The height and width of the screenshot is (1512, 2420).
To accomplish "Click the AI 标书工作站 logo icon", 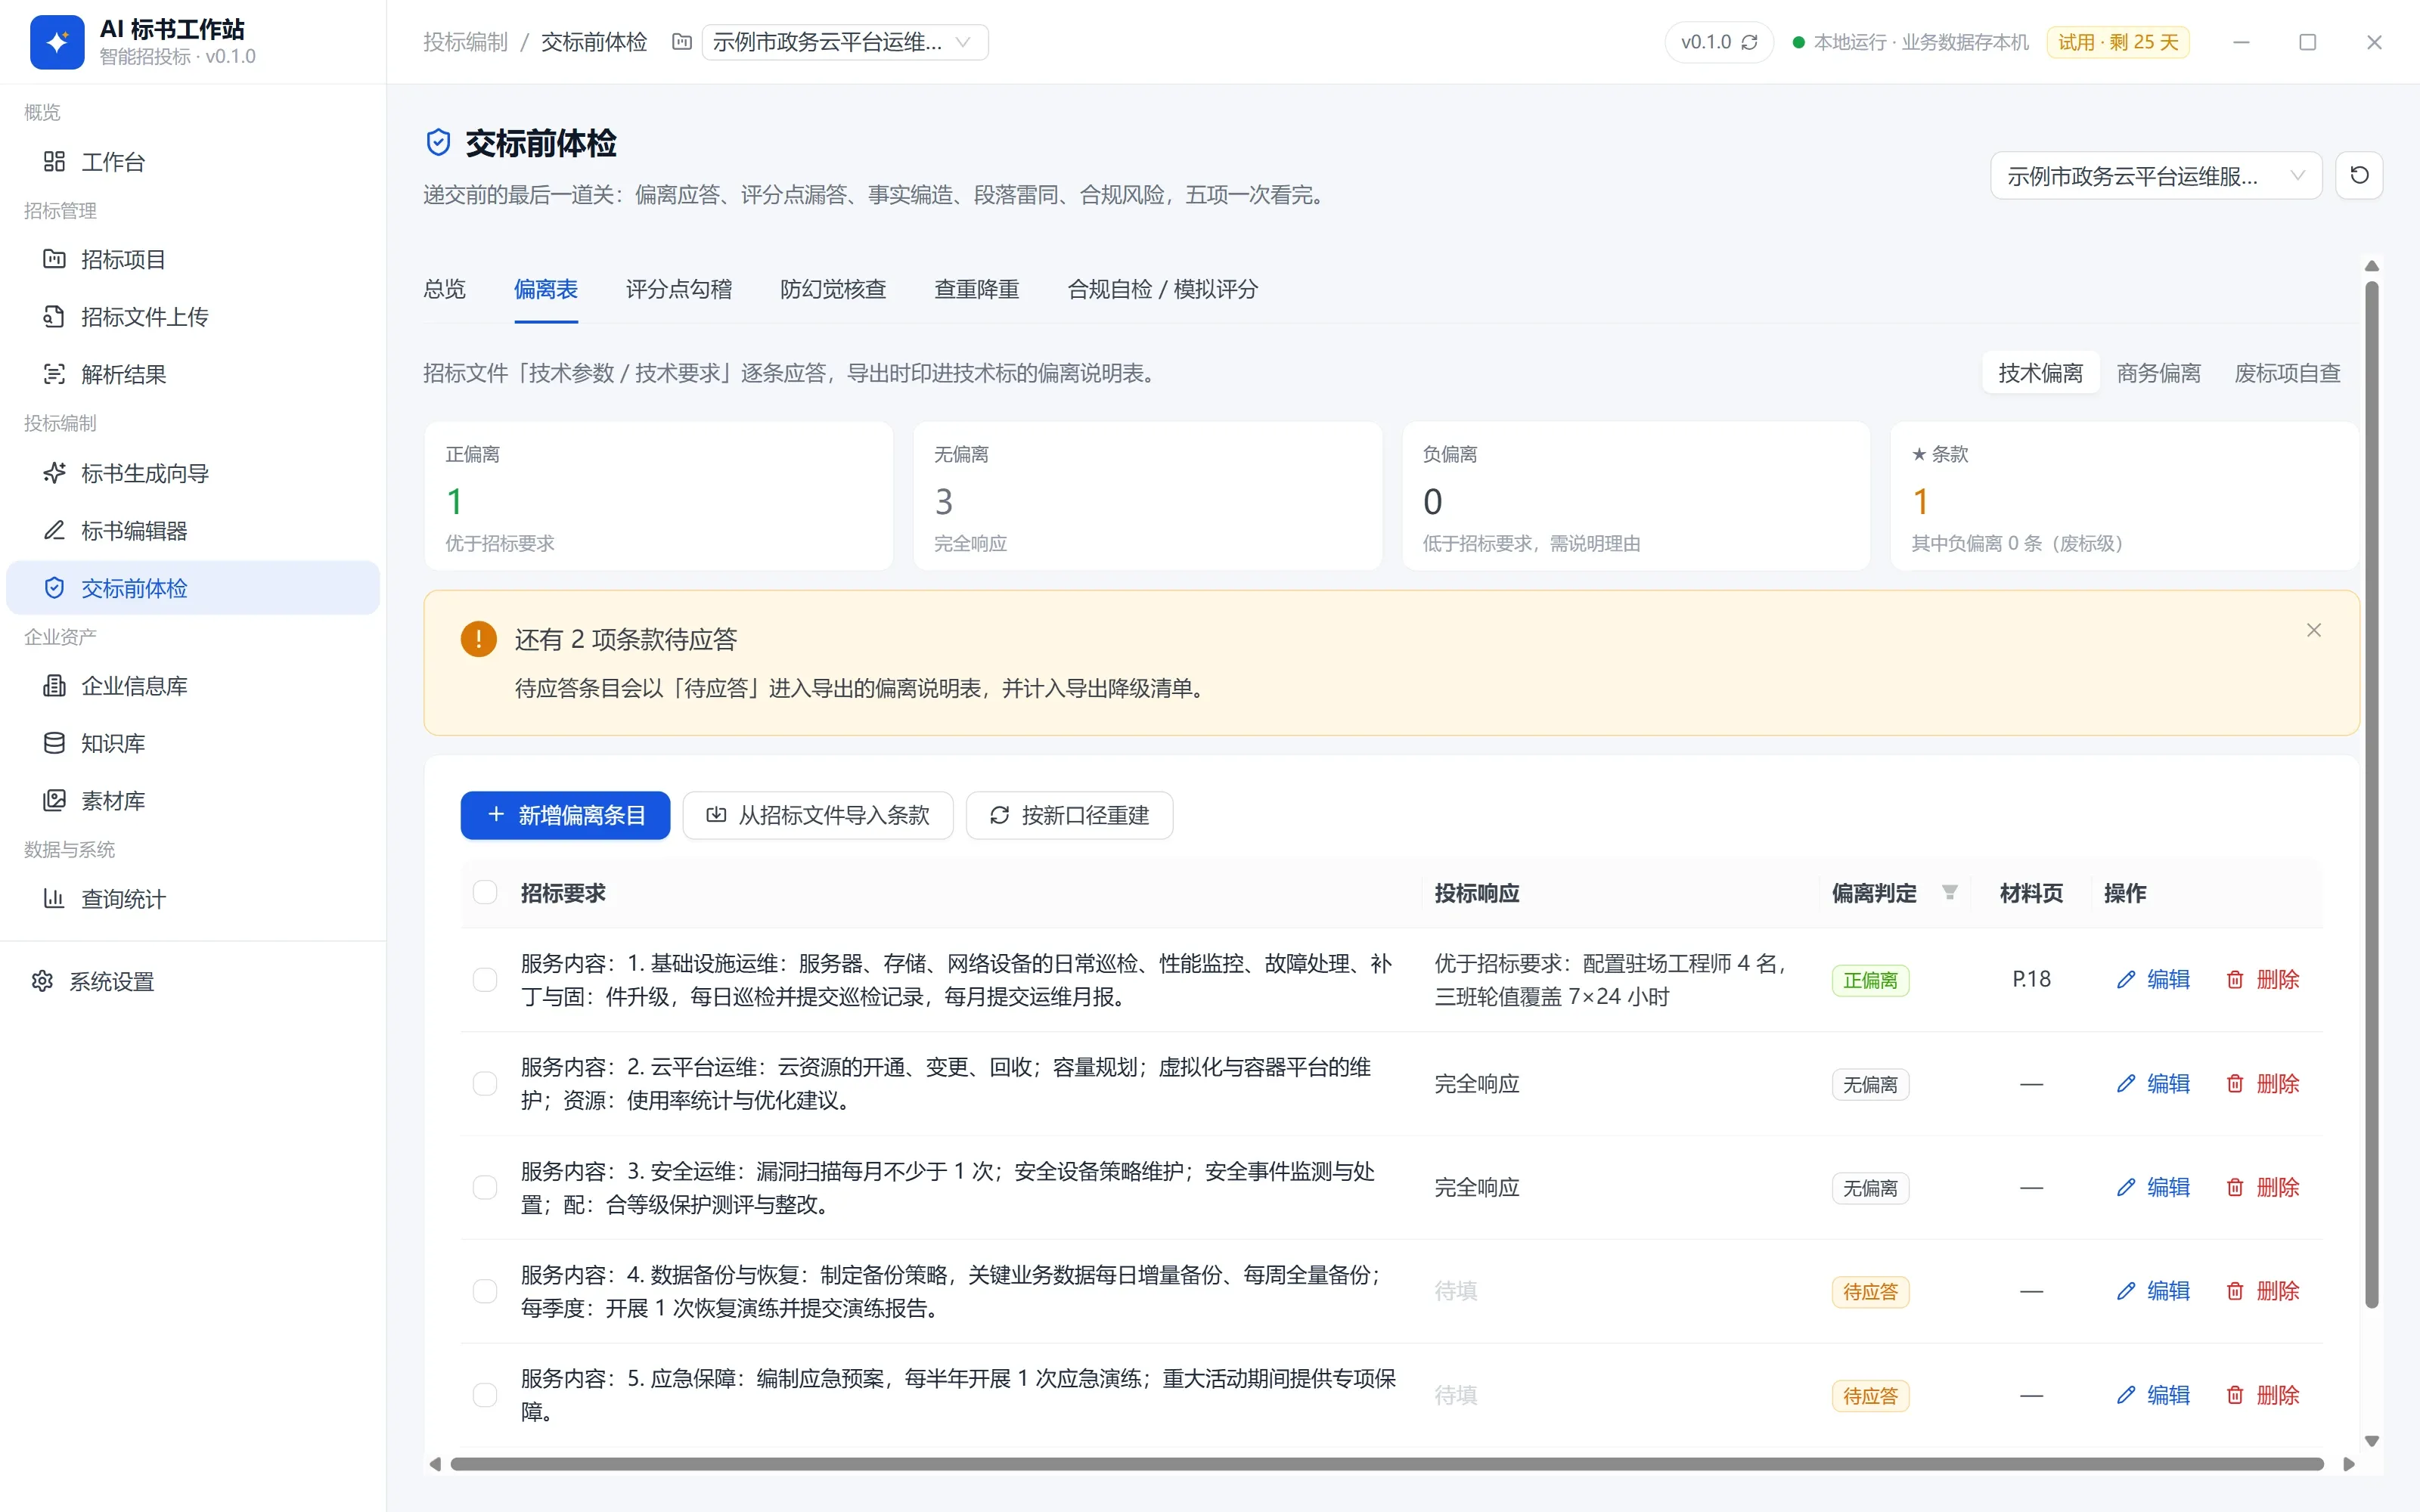I will pyautogui.click(x=57, y=42).
